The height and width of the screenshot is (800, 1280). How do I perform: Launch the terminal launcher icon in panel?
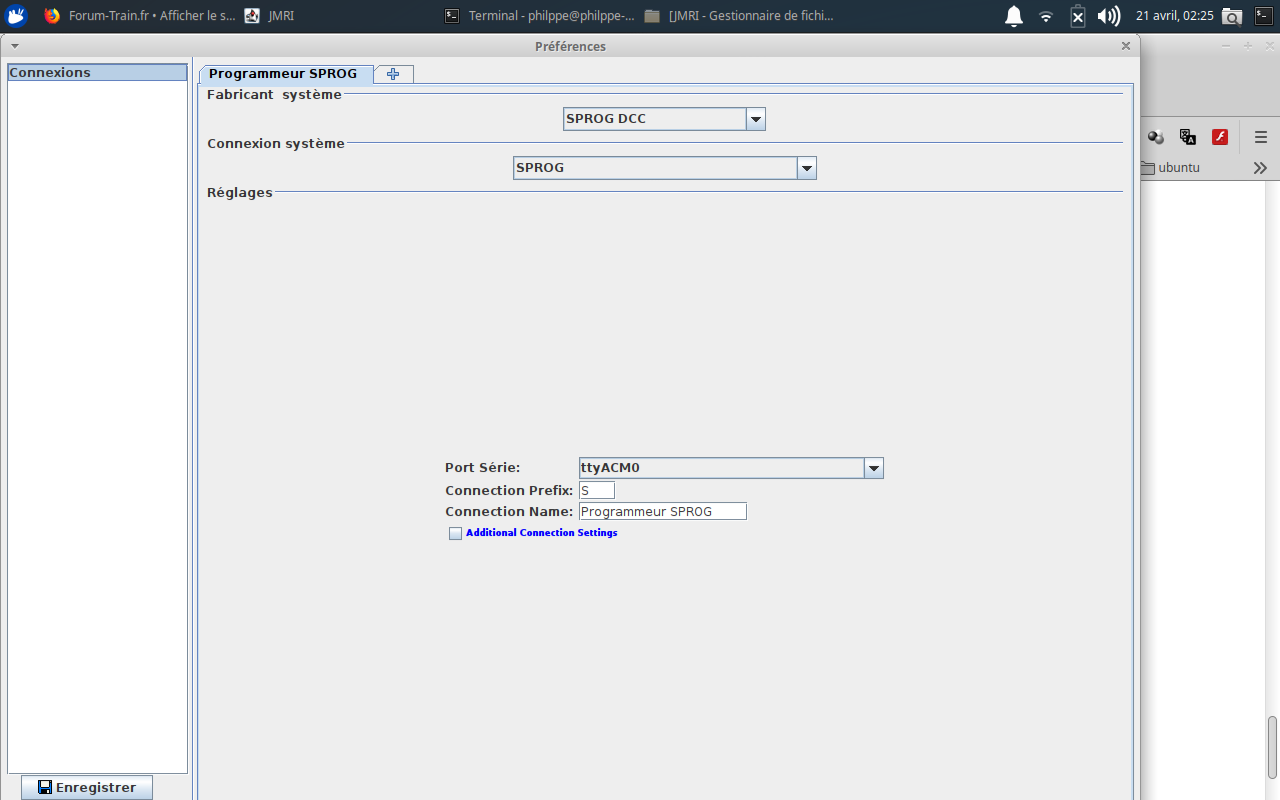coord(1262,16)
